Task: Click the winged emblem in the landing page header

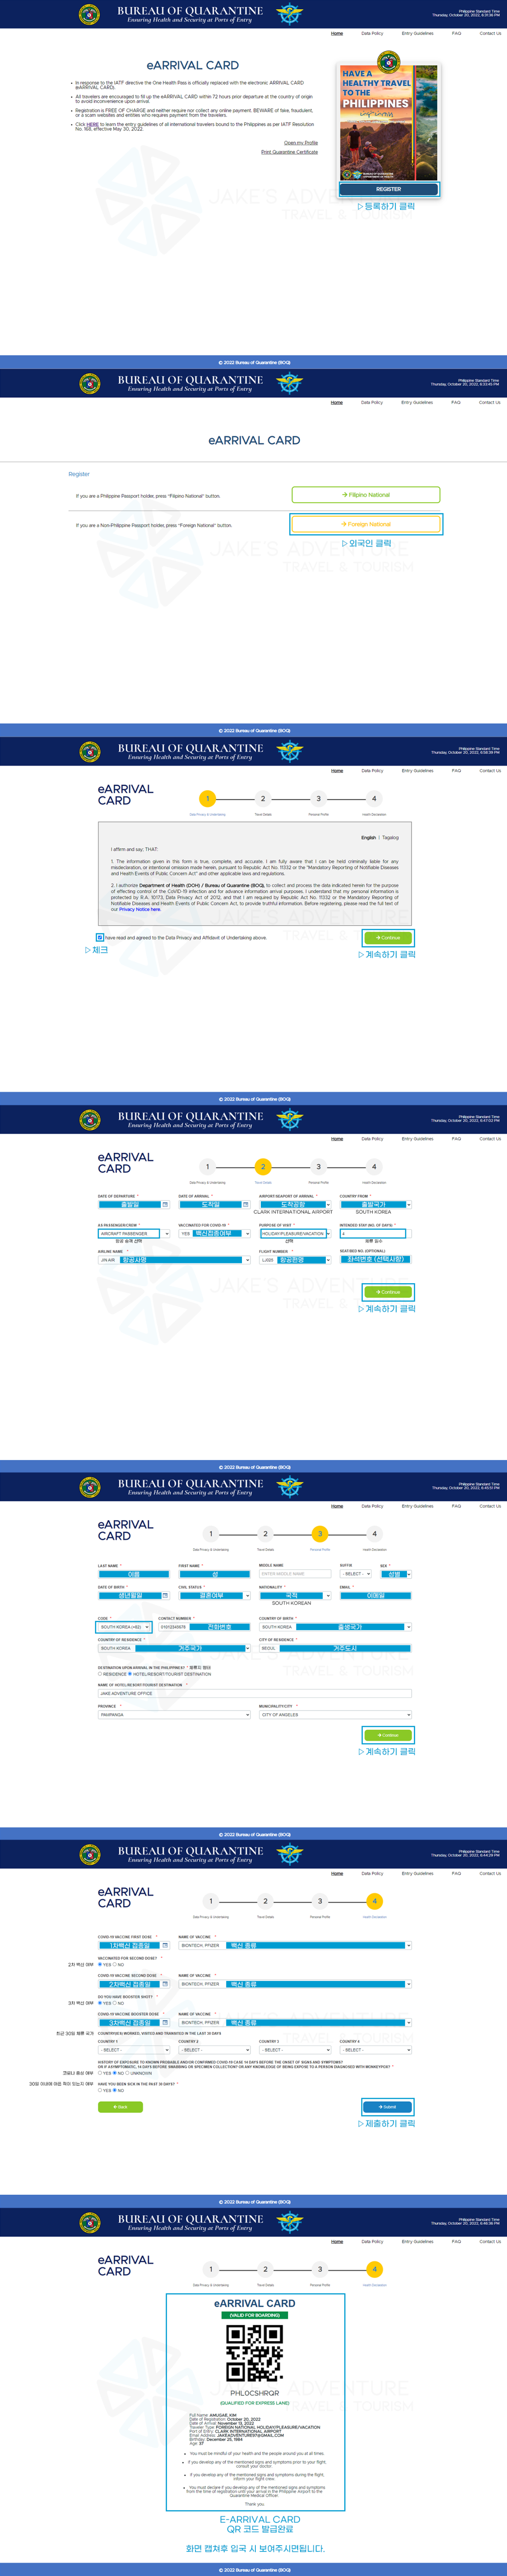Action: pyautogui.click(x=289, y=14)
